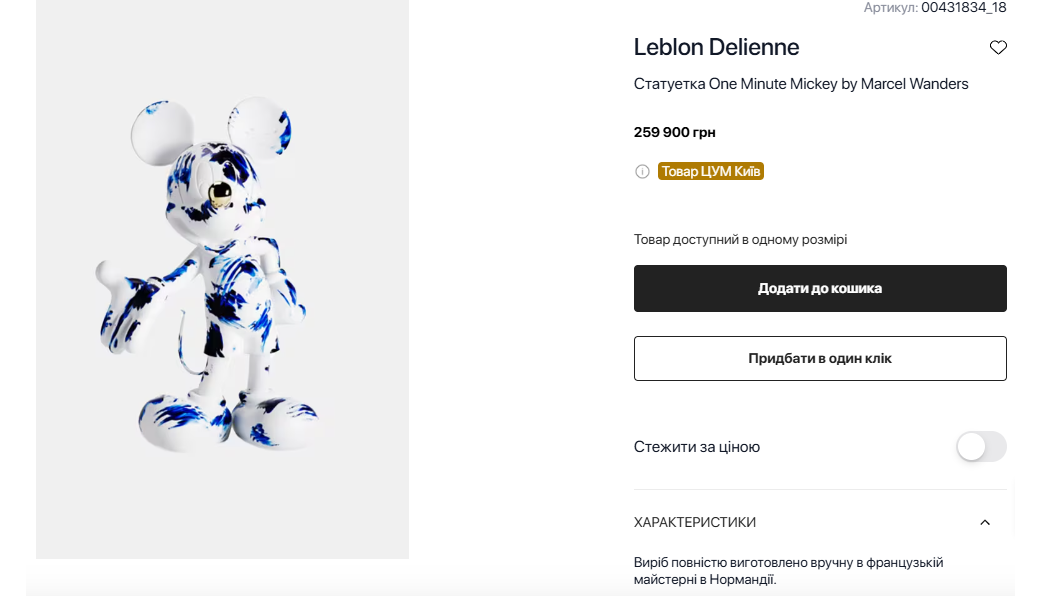
Task: Toggle the Стежити за ціною switch
Action: tap(981, 447)
